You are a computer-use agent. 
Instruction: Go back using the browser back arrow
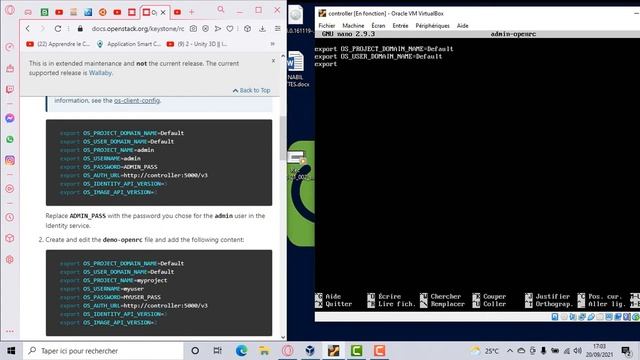pos(28,29)
